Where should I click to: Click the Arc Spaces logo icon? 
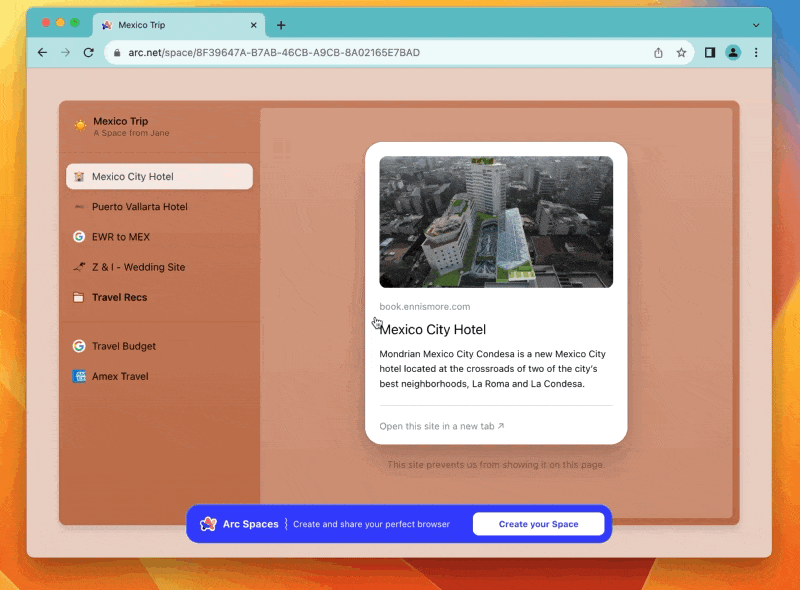pyautogui.click(x=208, y=524)
